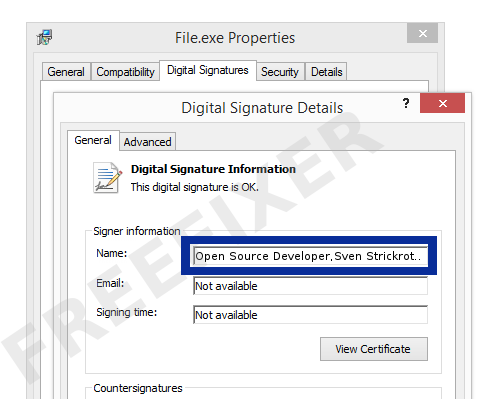Viewport: 481px width, 399px height.
Task: Click the File.exe Properties title bar icon
Action: tap(44, 37)
